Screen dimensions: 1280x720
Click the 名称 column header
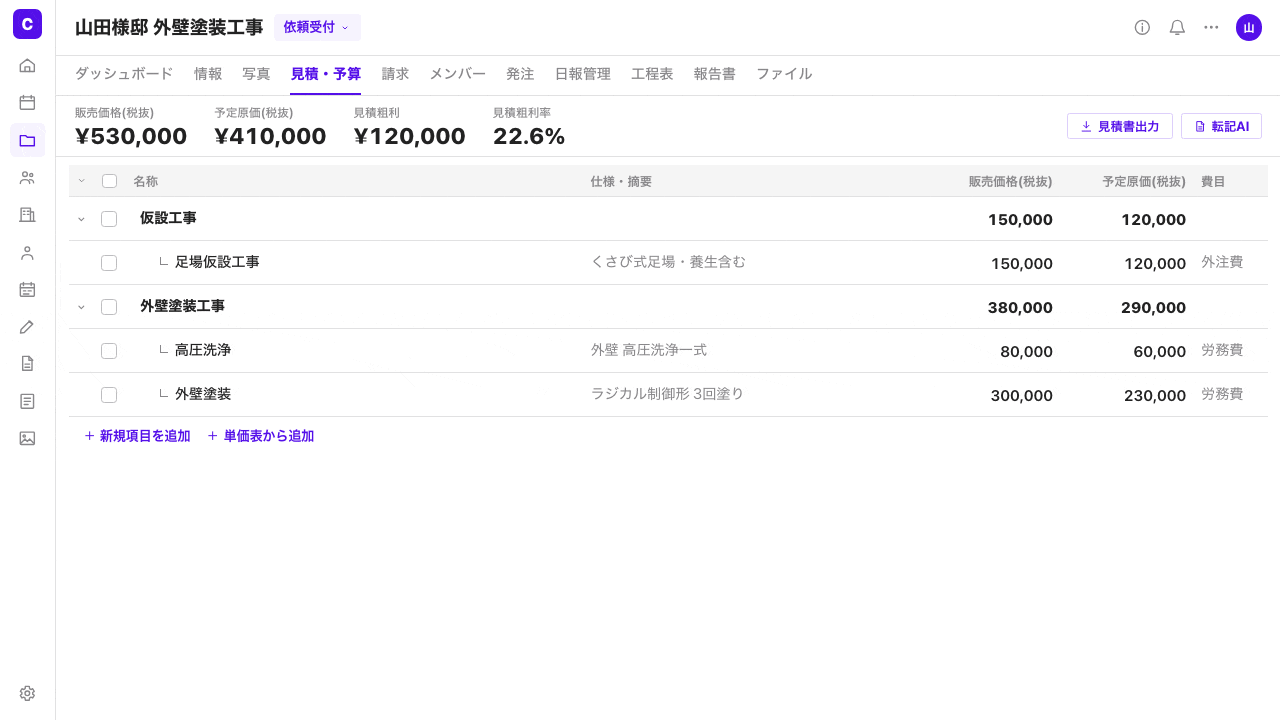coord(145,181)
